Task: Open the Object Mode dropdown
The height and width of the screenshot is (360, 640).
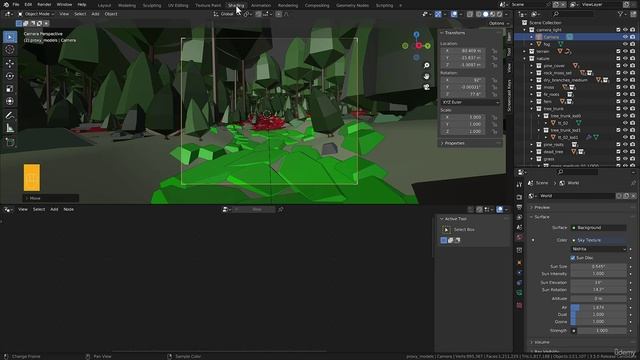Action: click(x=36, y=14)
